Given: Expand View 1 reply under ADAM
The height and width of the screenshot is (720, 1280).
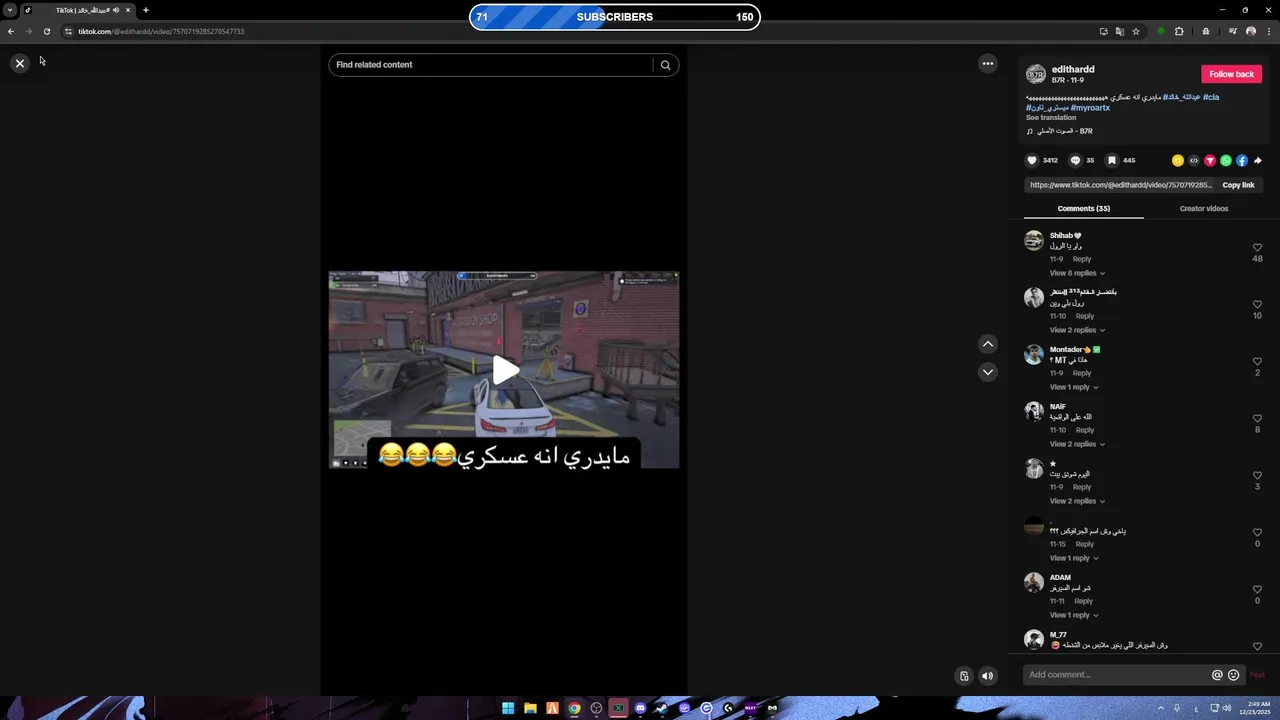Looking at the screenshot, I should tap(1074, 615).
